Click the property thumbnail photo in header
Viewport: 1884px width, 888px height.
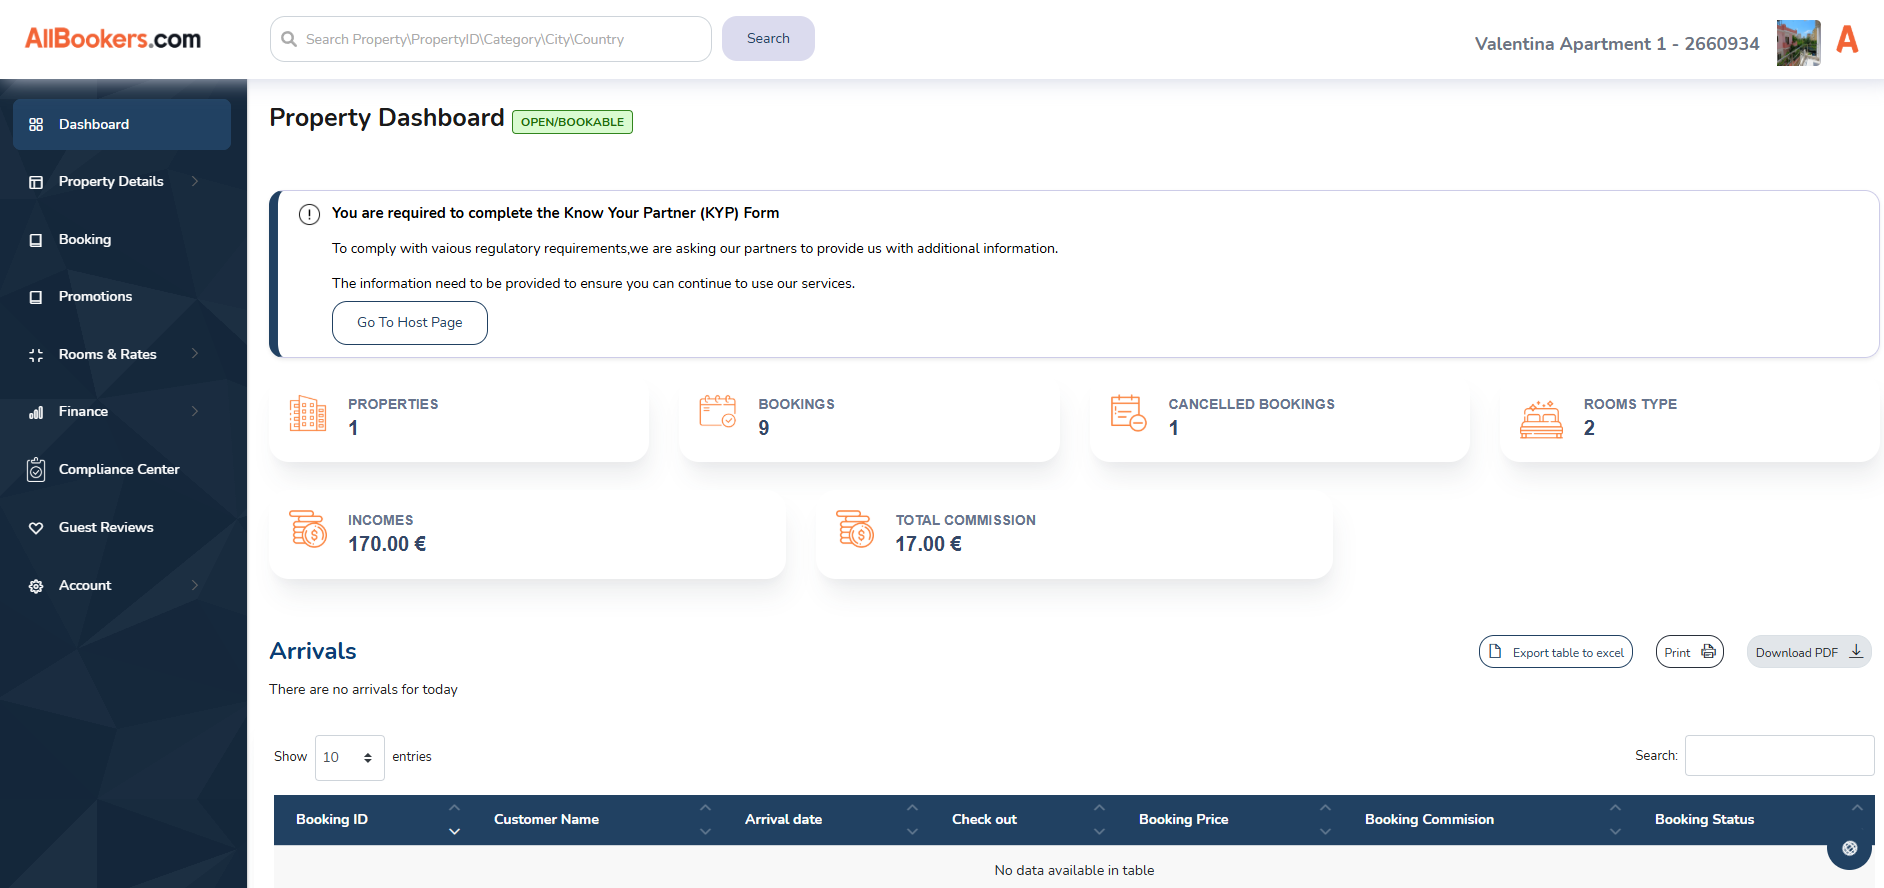pos(1798,43)
